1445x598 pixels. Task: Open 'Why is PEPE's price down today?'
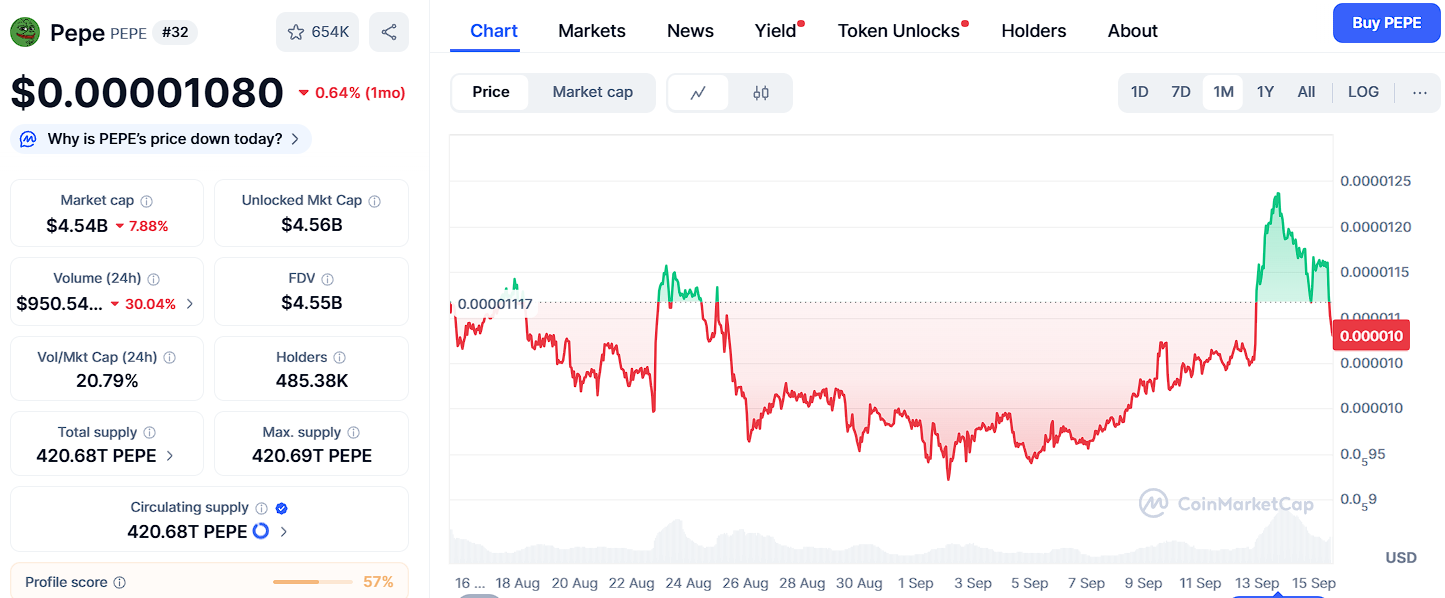(161, 139)
